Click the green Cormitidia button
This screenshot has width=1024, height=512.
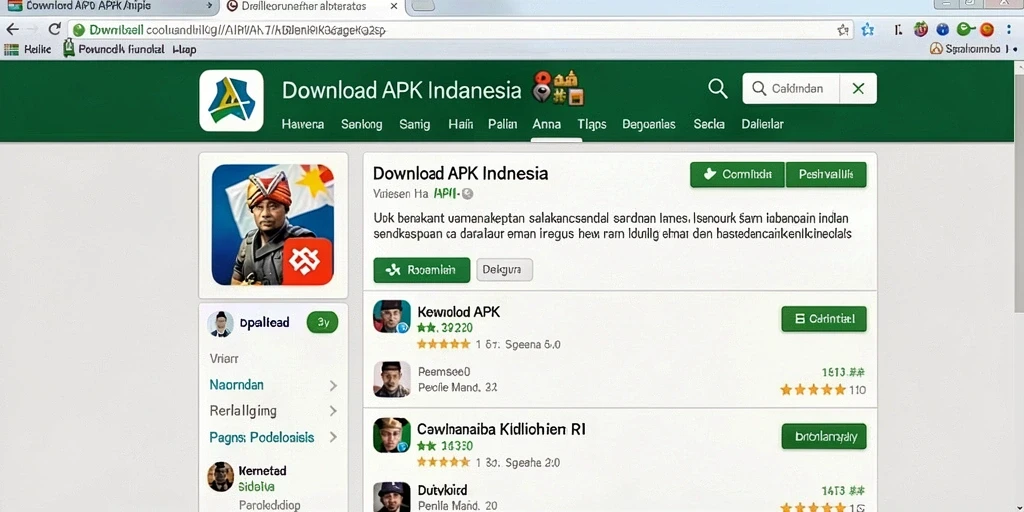tap(737, 174)
